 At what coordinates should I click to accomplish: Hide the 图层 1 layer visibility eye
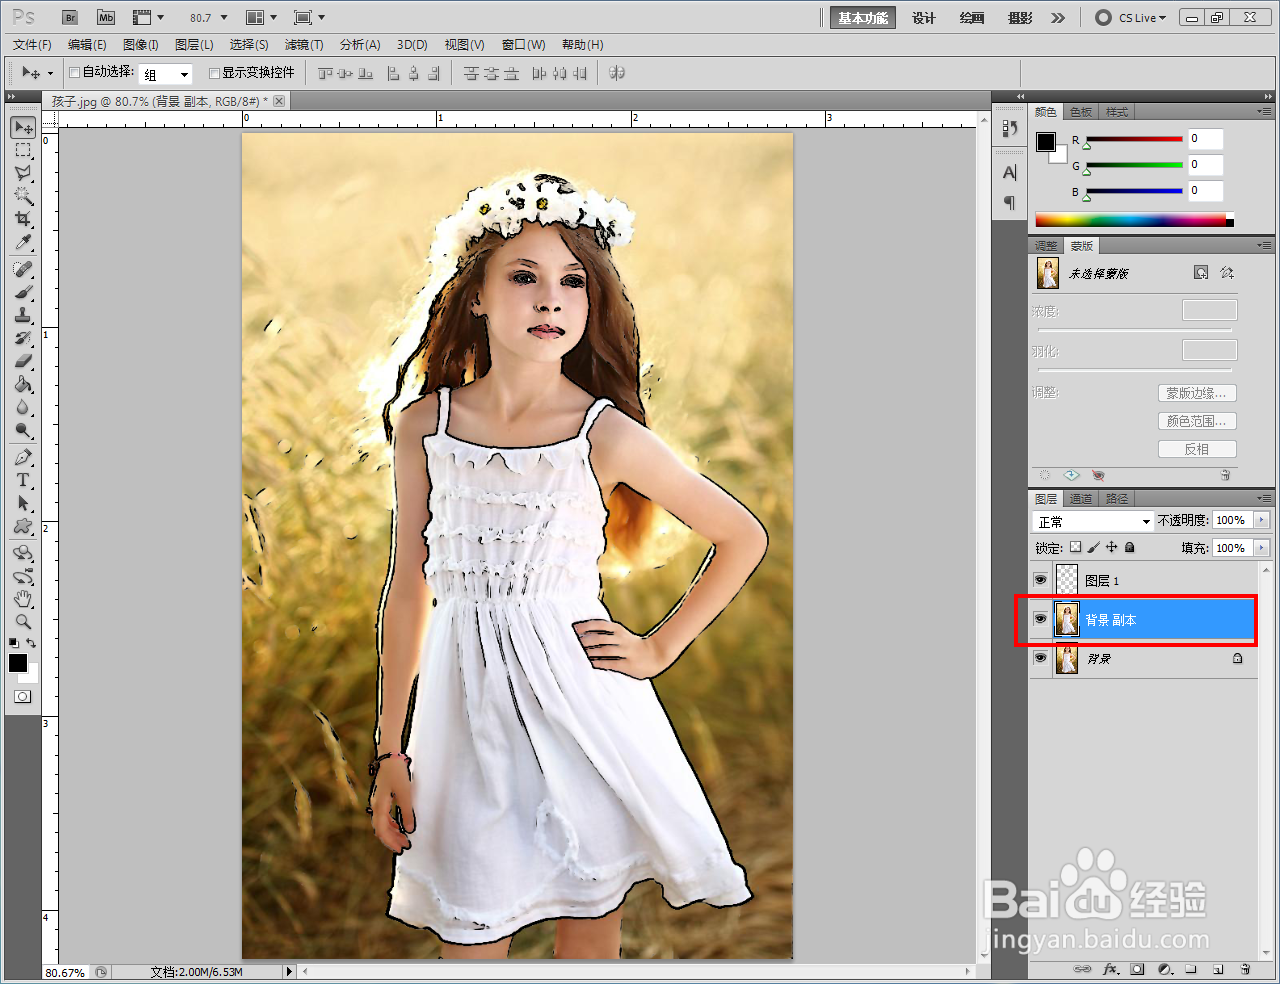[x=1040, y=580]
